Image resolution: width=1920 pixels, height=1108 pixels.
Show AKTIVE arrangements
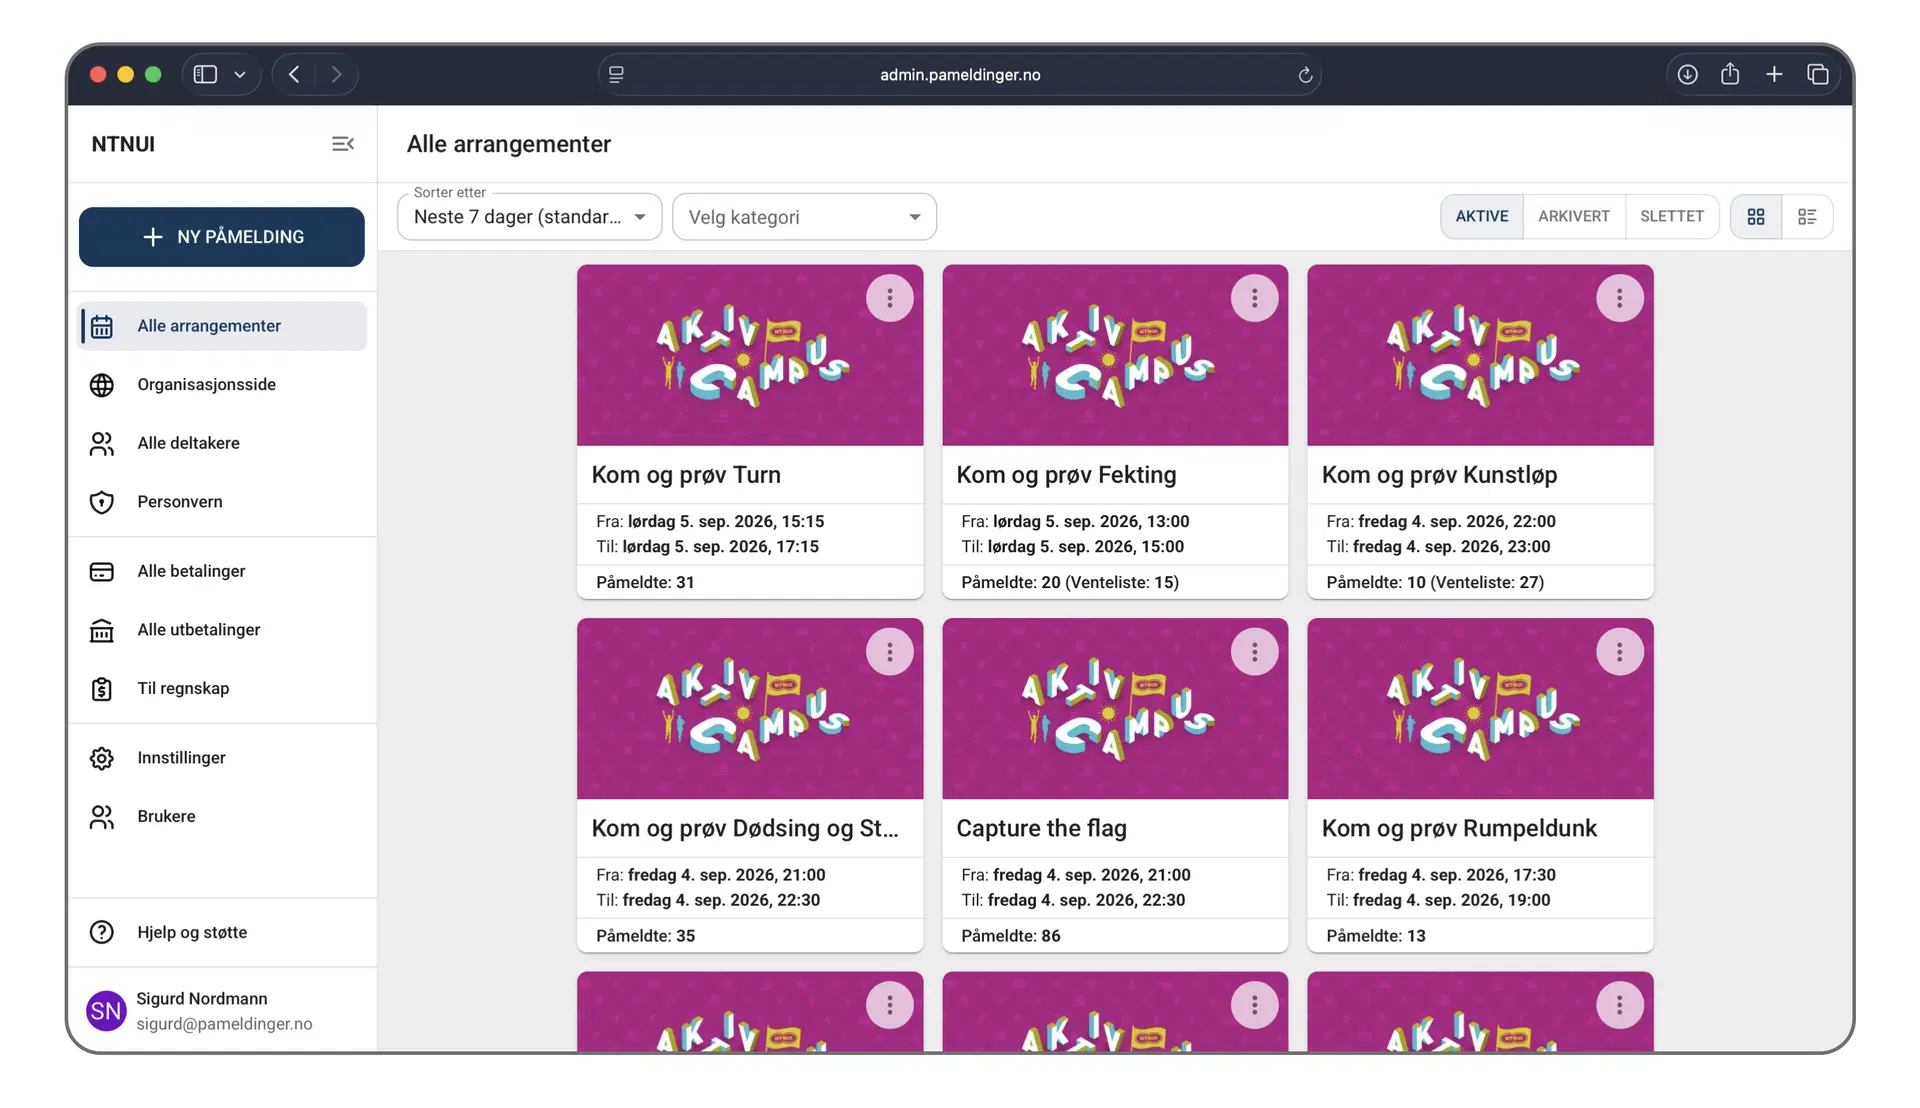(x=1482, y=217)
